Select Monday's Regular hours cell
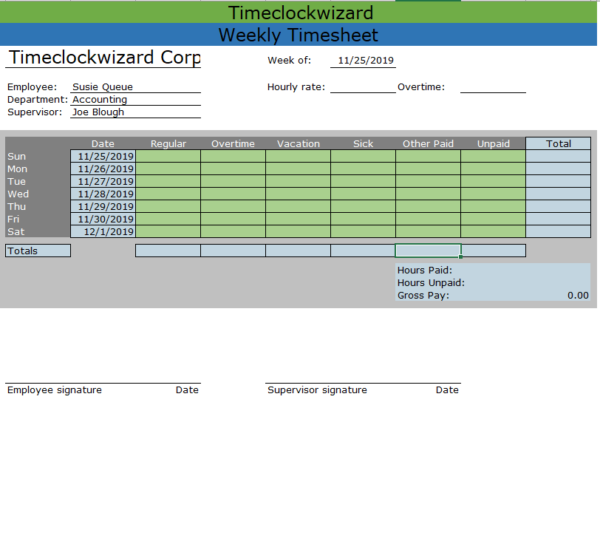This screenshot has height=558, width=600. (168, 169)
